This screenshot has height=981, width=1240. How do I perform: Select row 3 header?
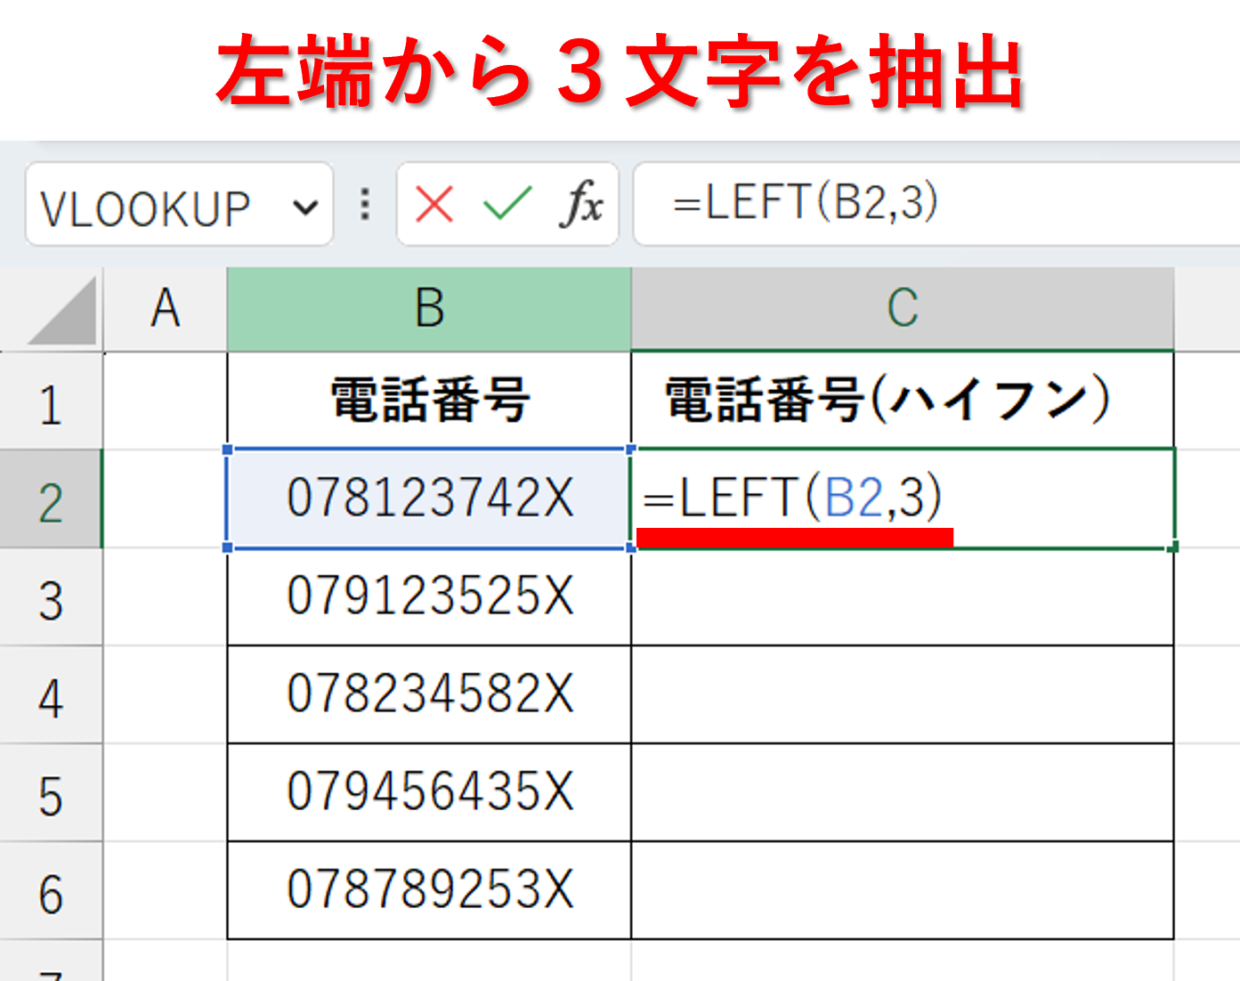point(51,597)
